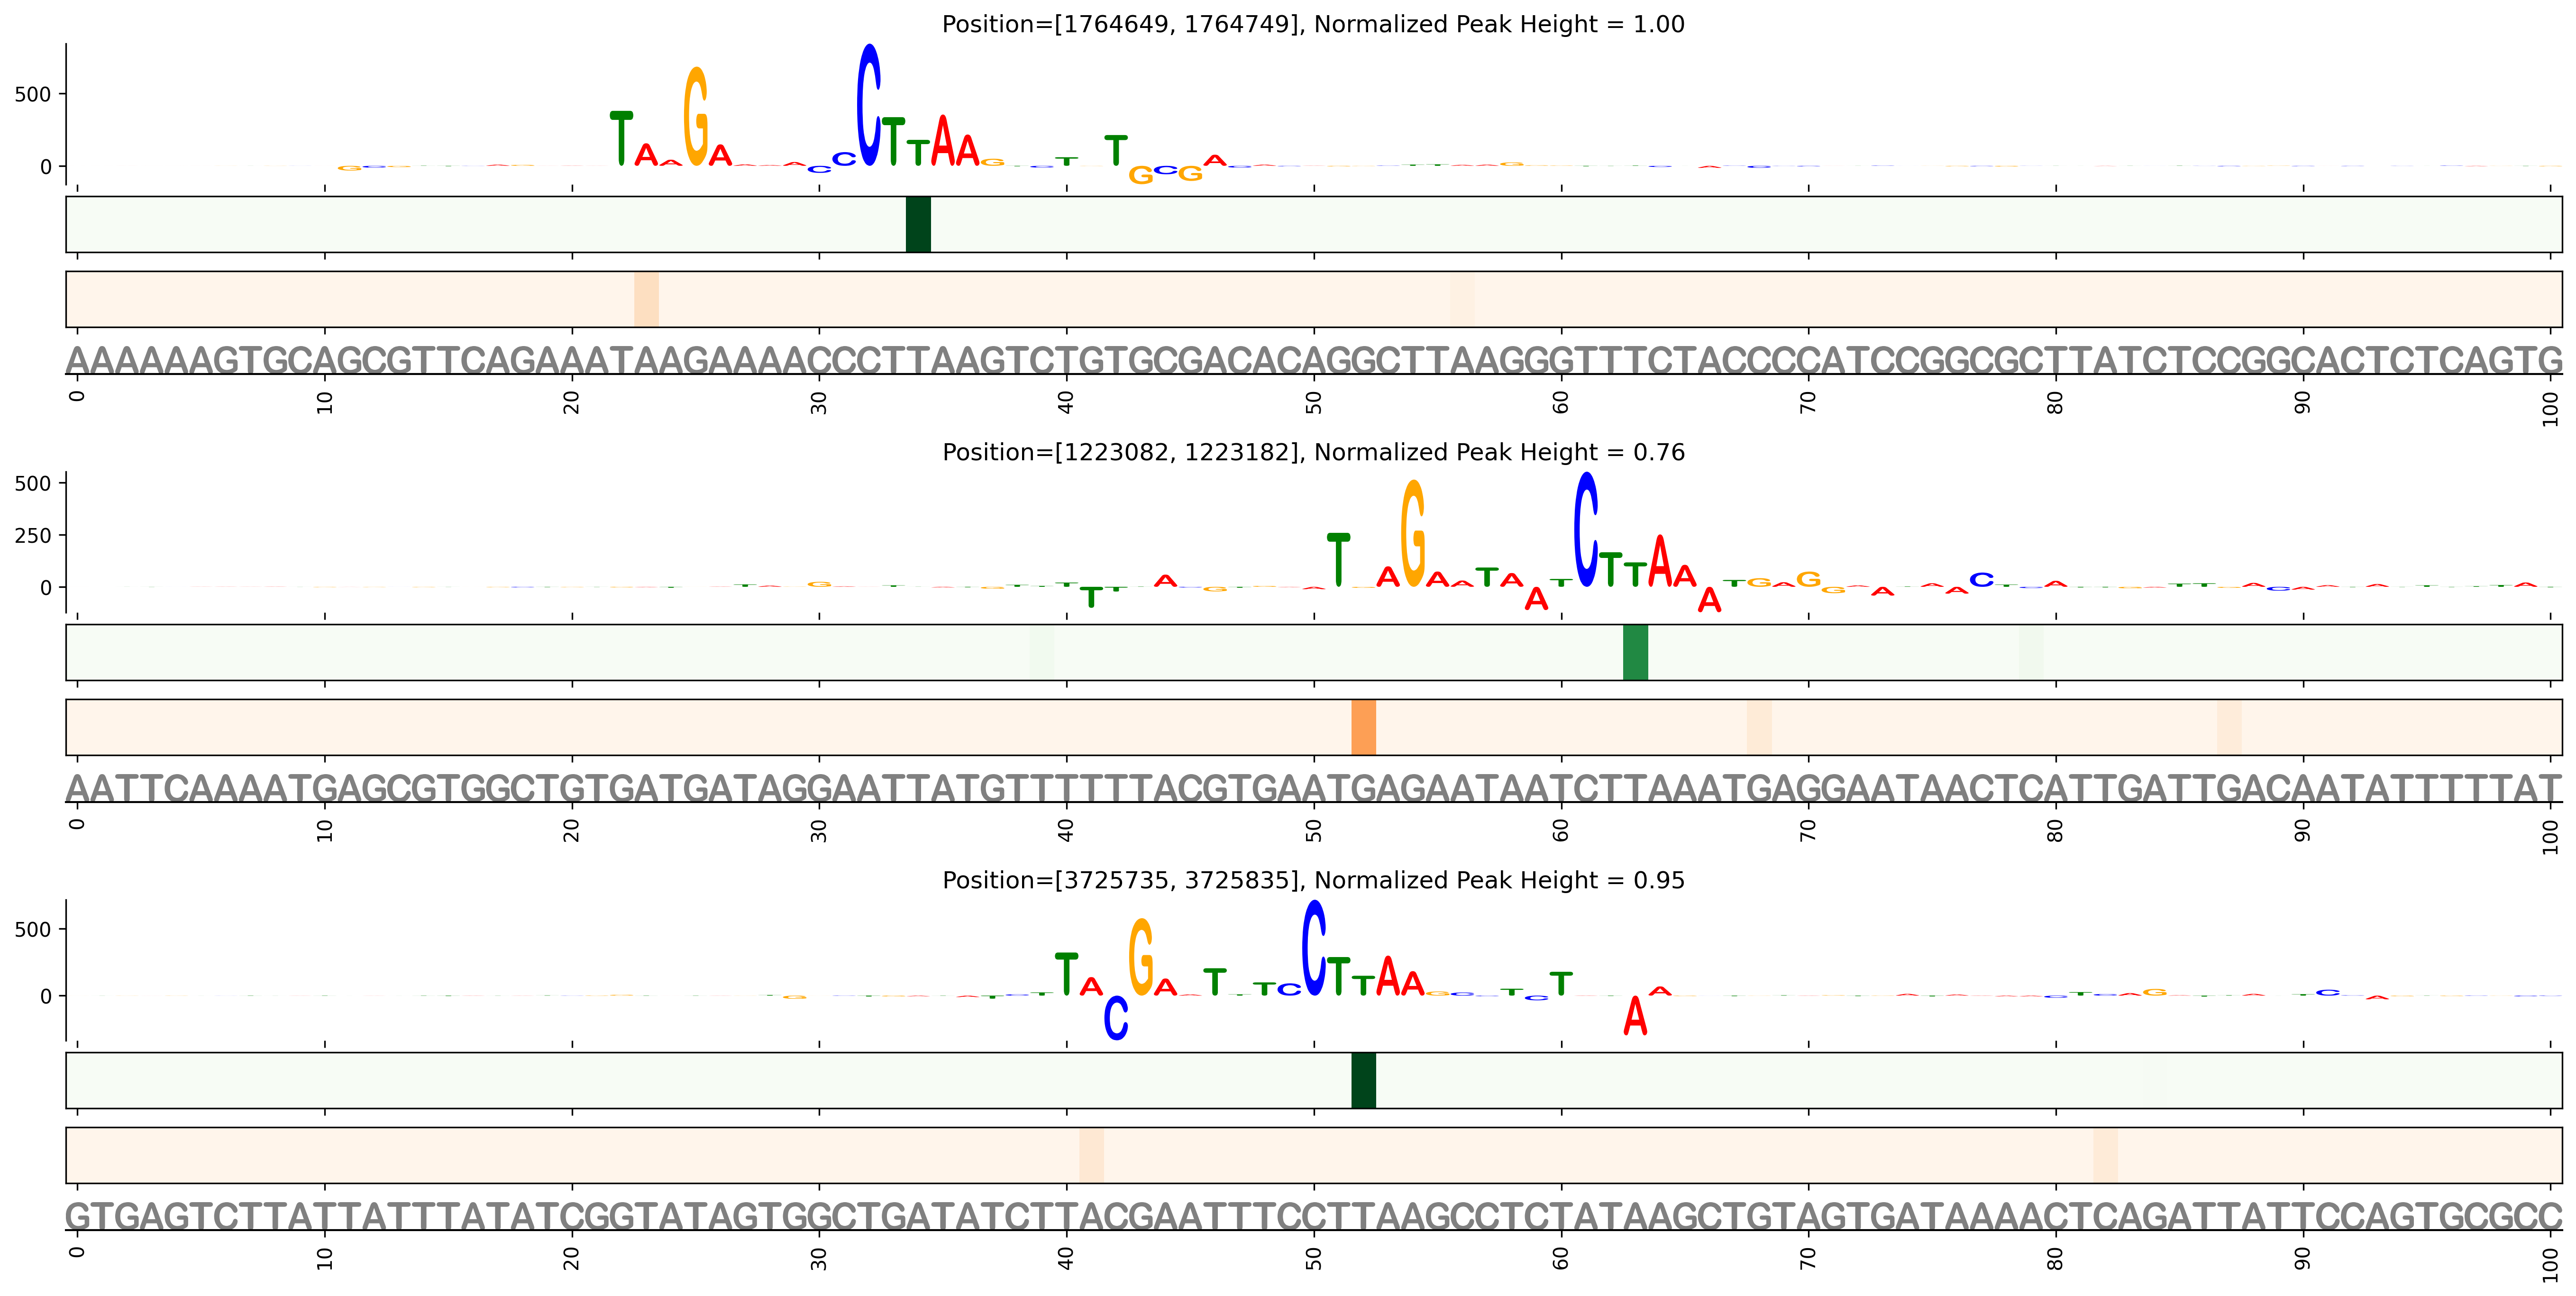Click the large red A below axis, bottom logo
Image resolution: width=2576 pixels, height=1296 pixels.
point(1635,1015)
